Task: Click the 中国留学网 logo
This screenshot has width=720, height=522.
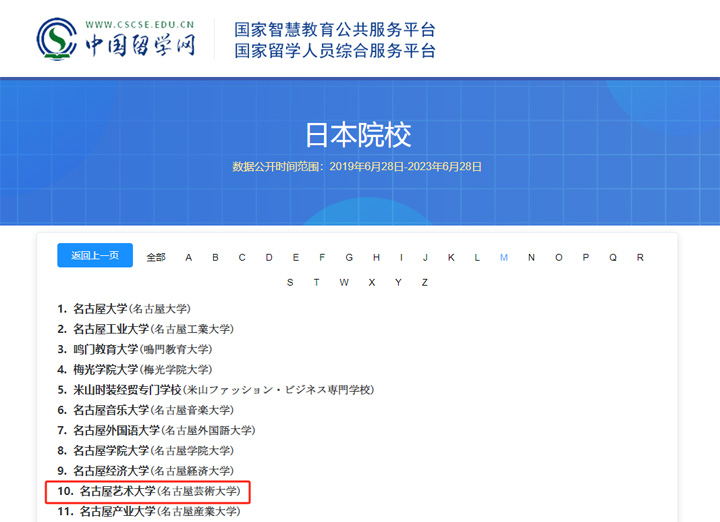Action: coord(116,39)
